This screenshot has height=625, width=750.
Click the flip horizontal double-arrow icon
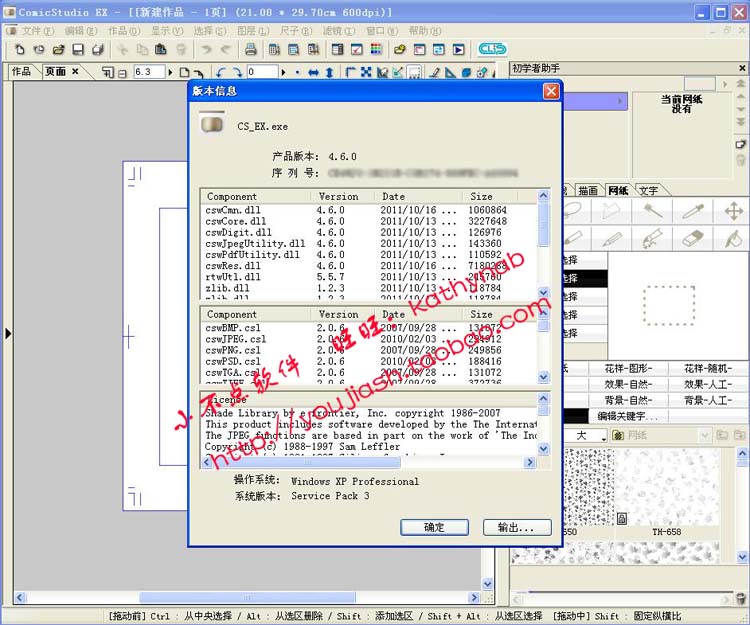[313, 72]
